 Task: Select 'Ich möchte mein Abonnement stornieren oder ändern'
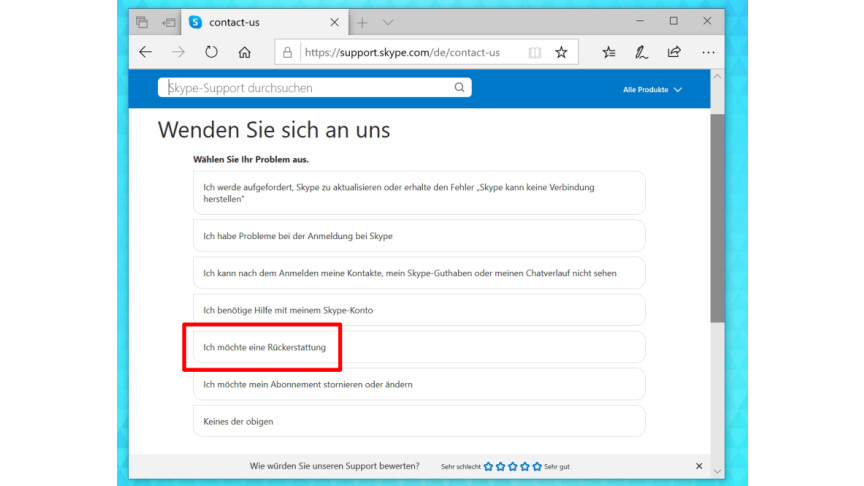click(x=419, y=384)
